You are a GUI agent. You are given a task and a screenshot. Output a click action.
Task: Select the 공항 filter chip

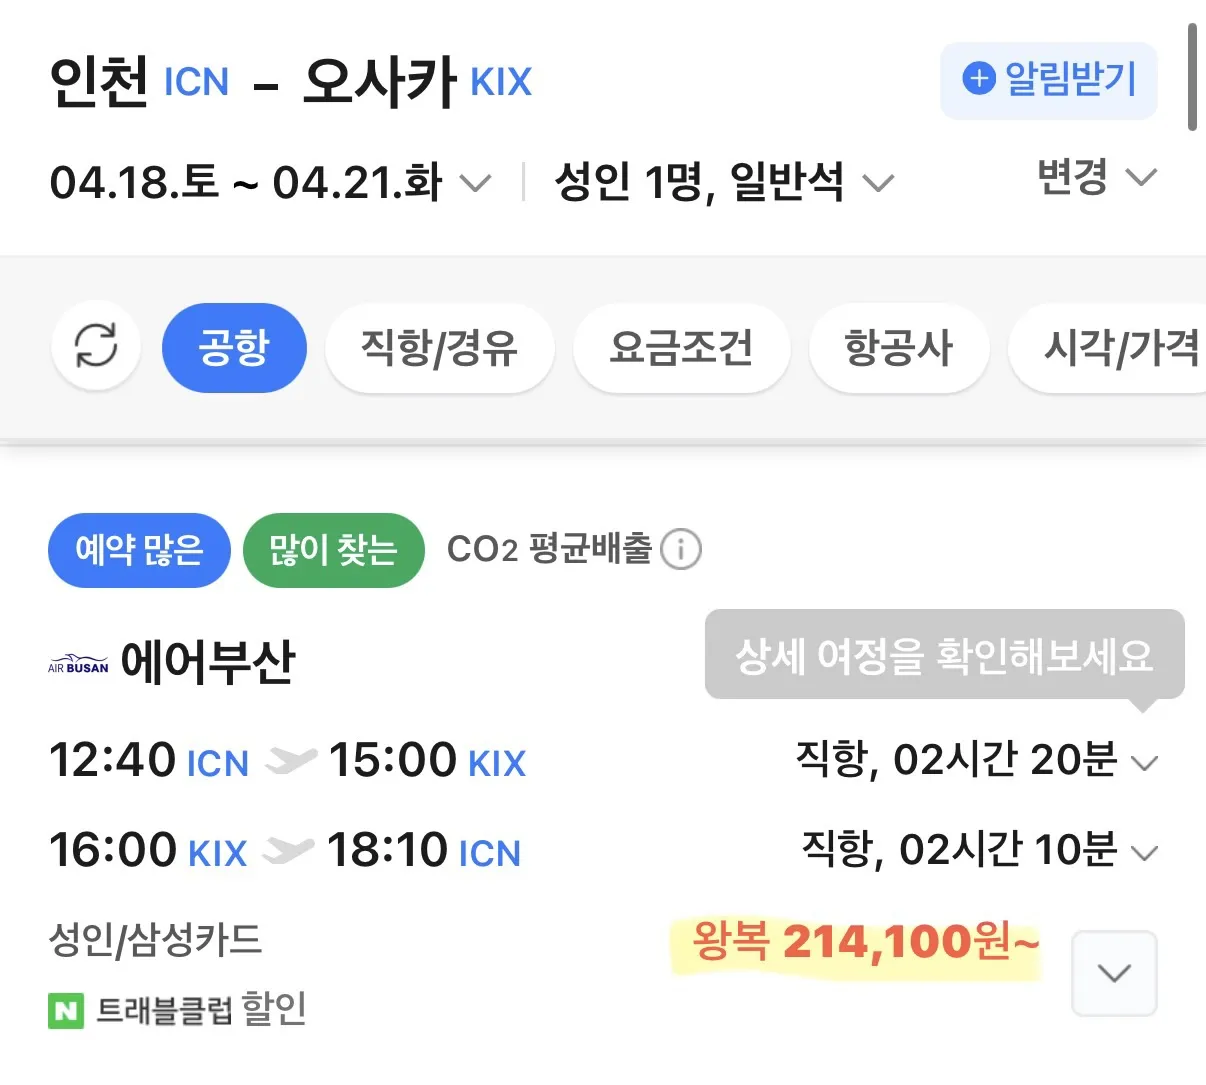tap(234, 348)
